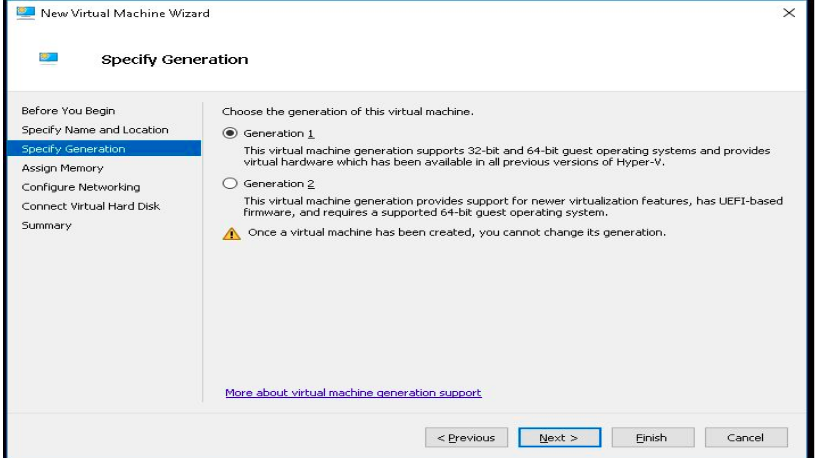The width and height of the screenshot is (819, 458).
Task: Cancel the virtual machine wizard
Action: coord(745,437)
